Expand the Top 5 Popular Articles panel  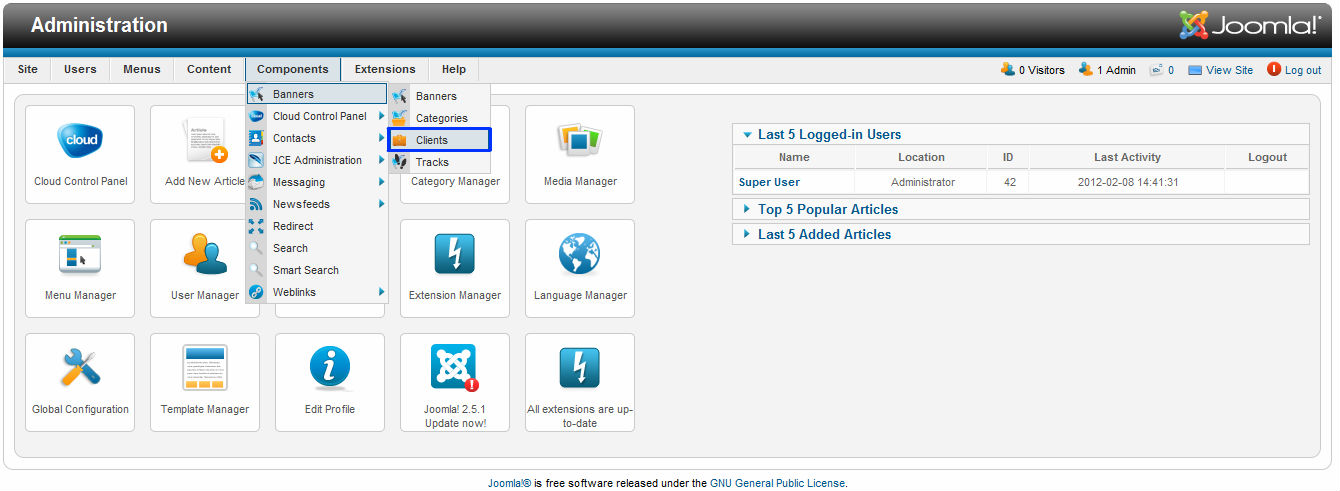point(746,209)
